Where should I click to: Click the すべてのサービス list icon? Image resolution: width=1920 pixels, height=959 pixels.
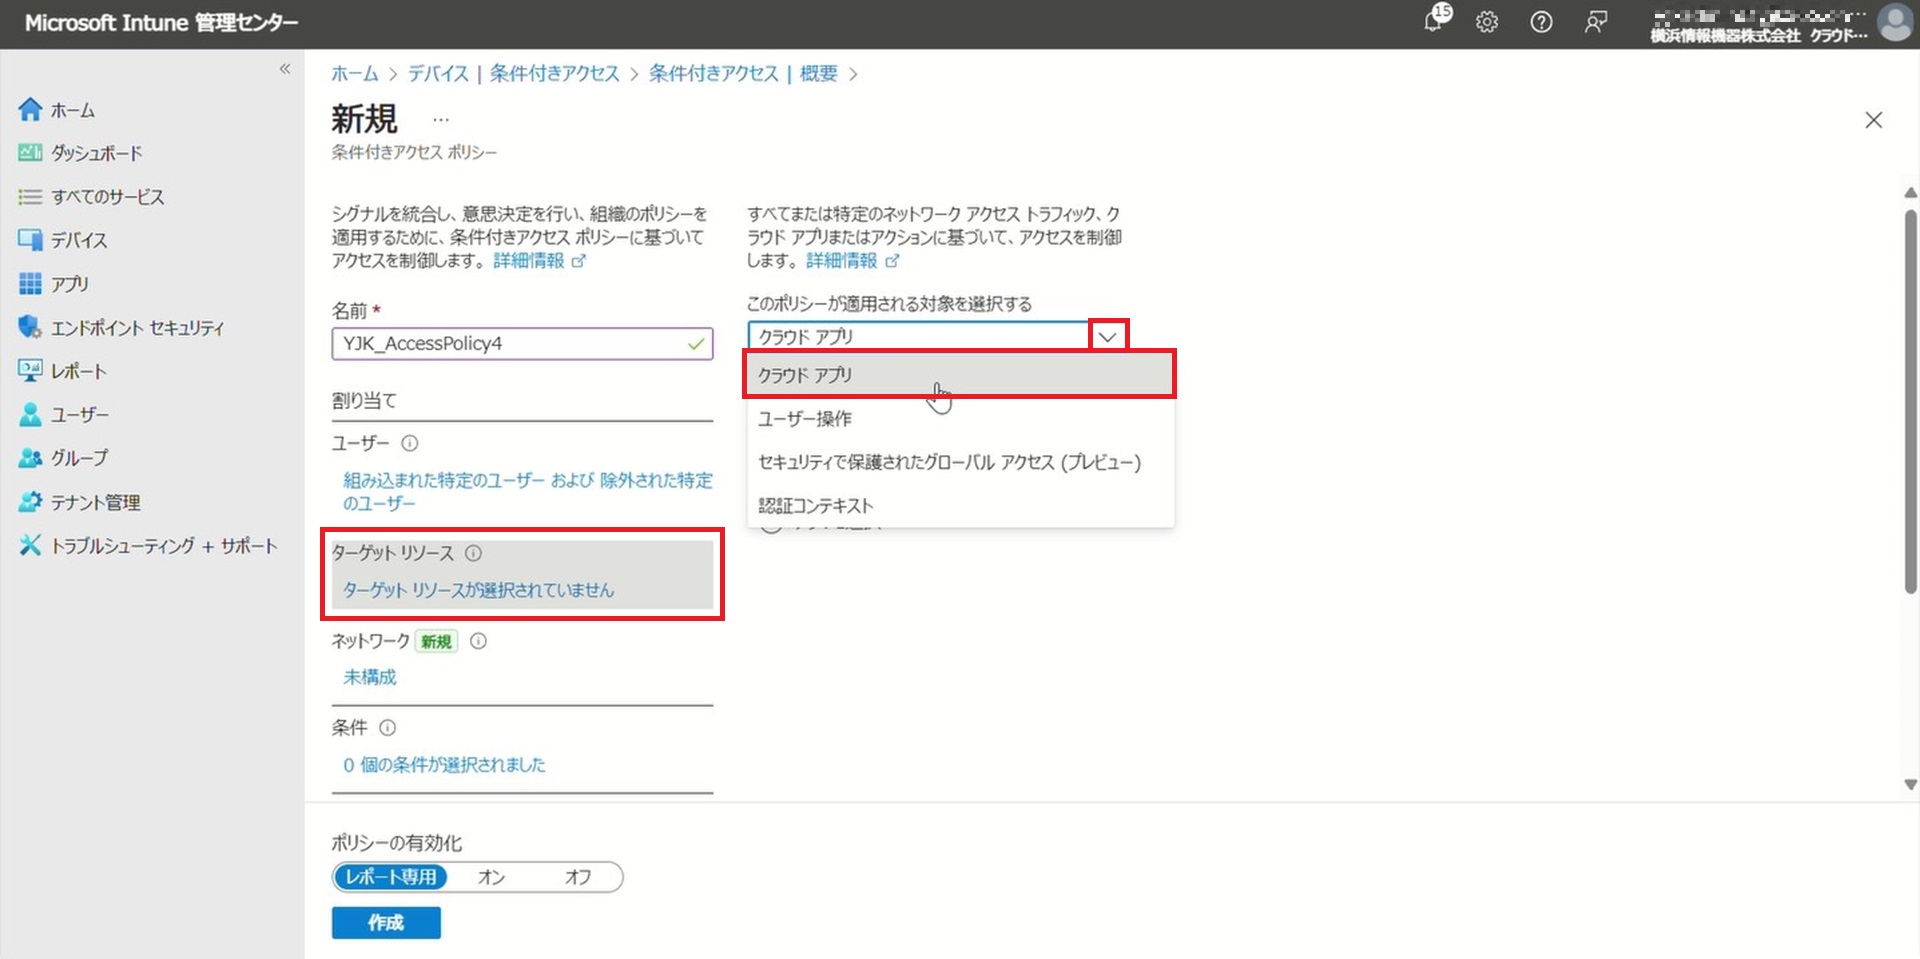30,197
